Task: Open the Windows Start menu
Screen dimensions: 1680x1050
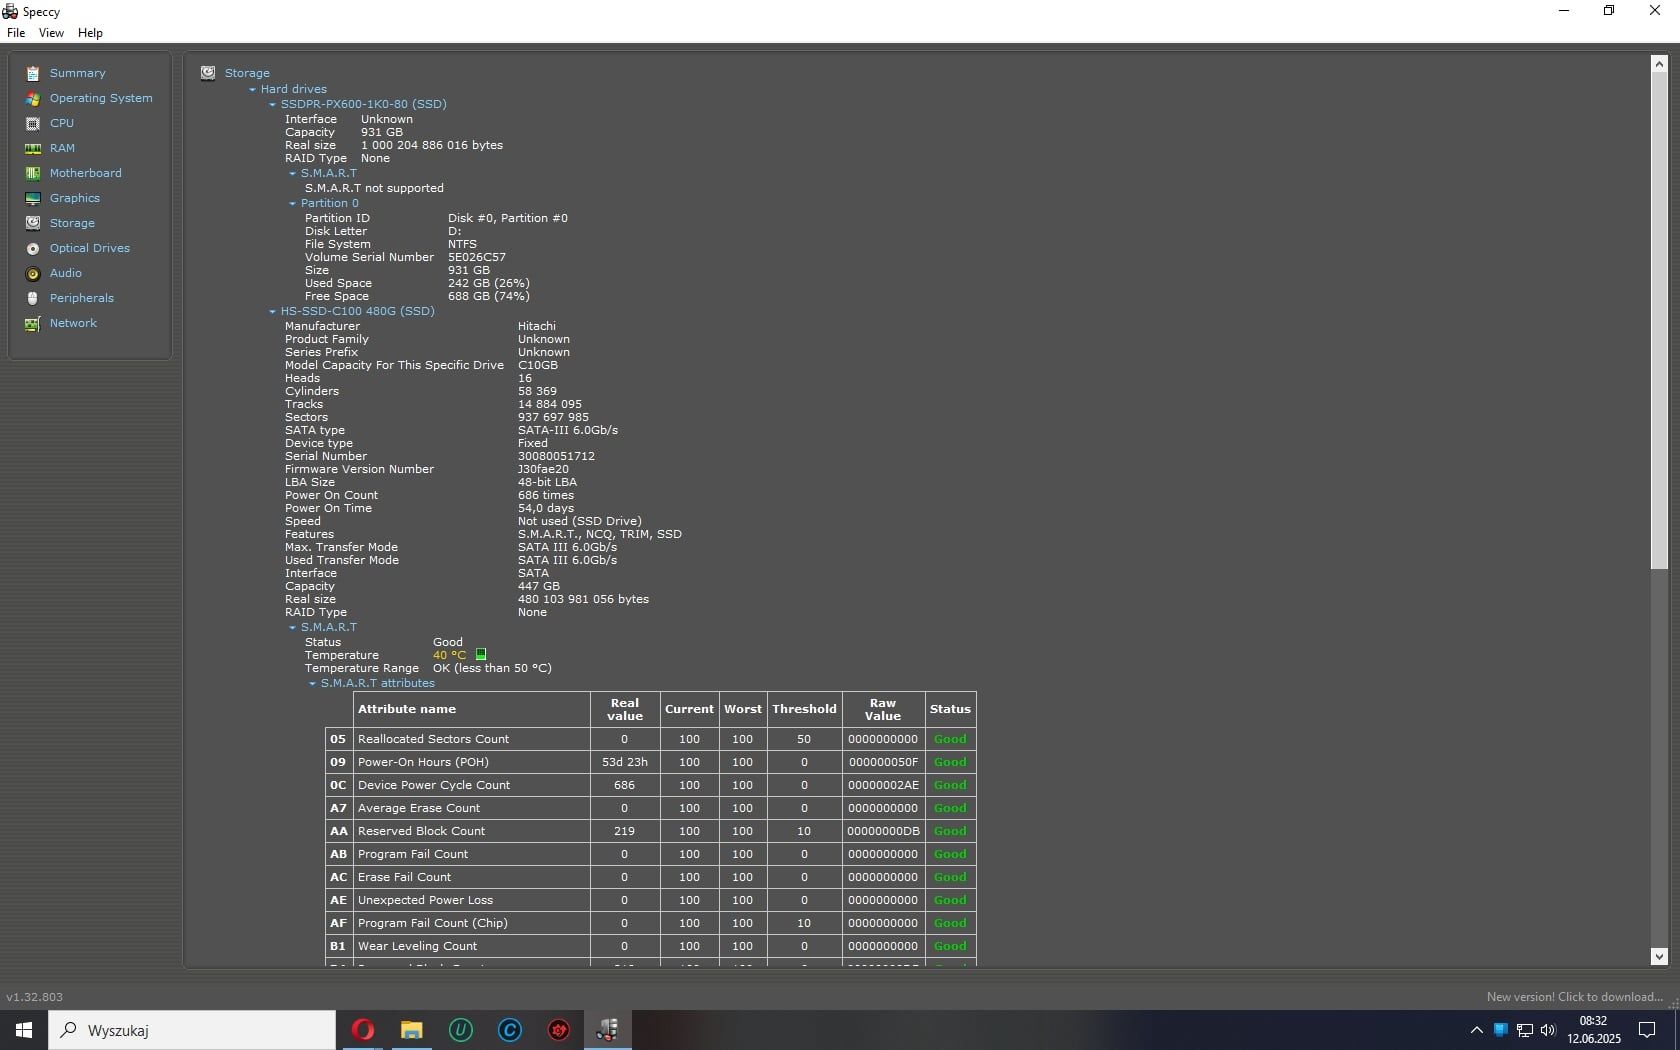Action: coord(24,1030)
